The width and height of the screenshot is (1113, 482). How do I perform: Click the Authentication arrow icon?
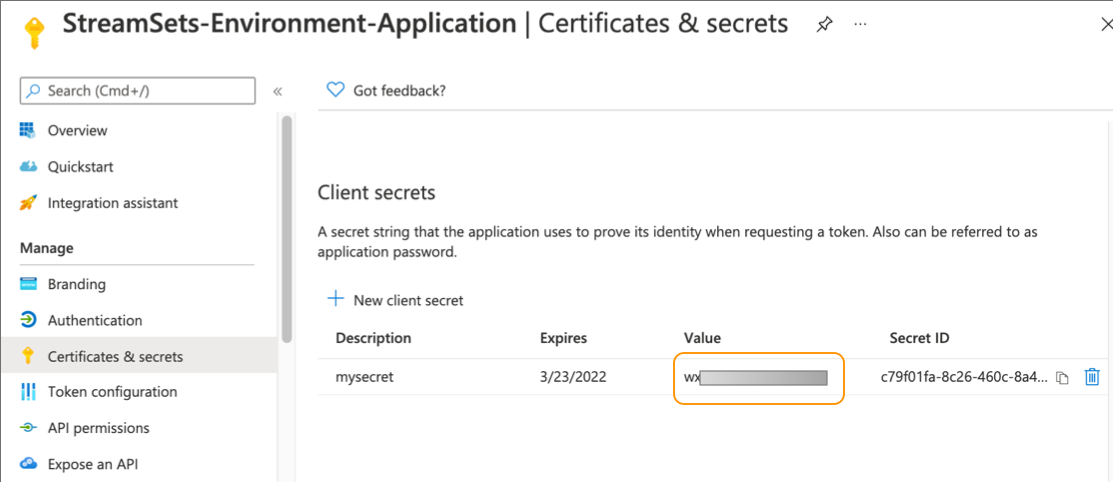coord(28,320)
